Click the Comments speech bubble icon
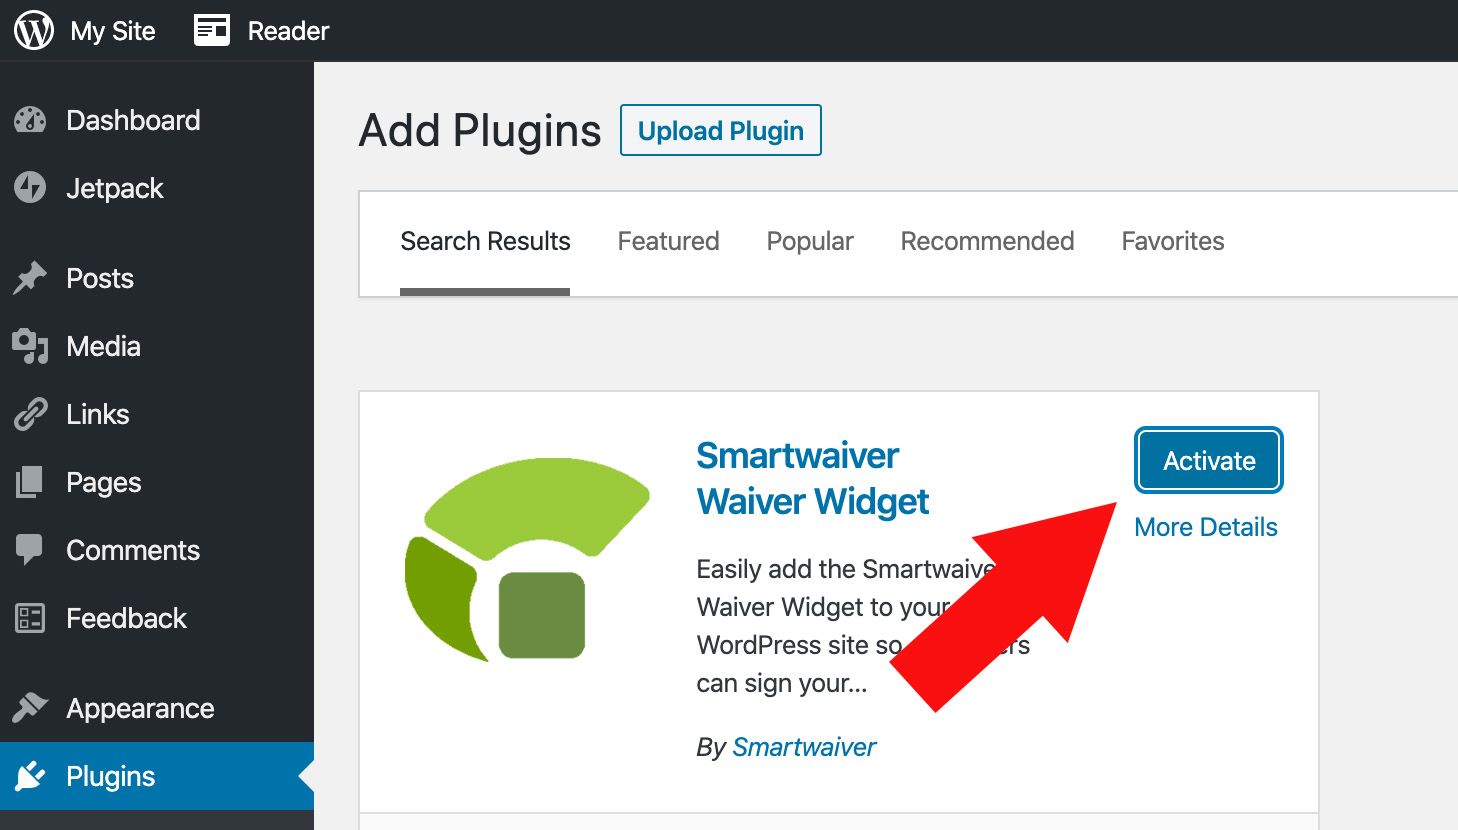The image size is (1458, 830). (30, 550)
